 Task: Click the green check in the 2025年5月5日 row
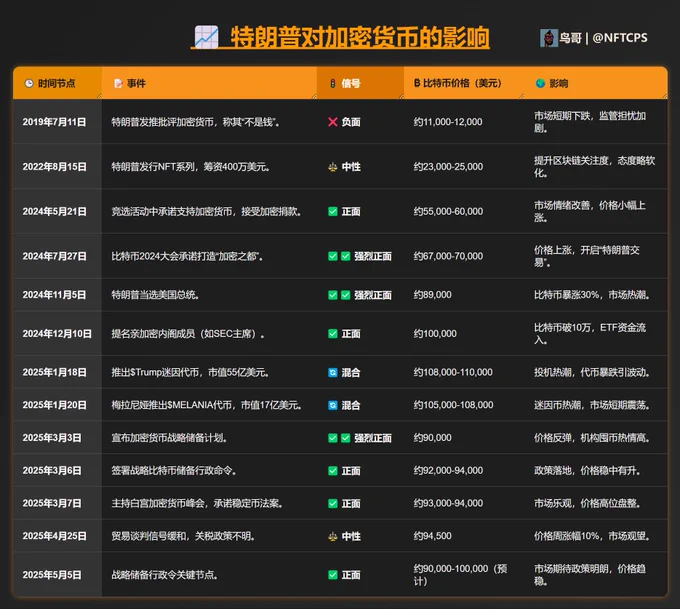pyautogui.click(x=333, y=575)
